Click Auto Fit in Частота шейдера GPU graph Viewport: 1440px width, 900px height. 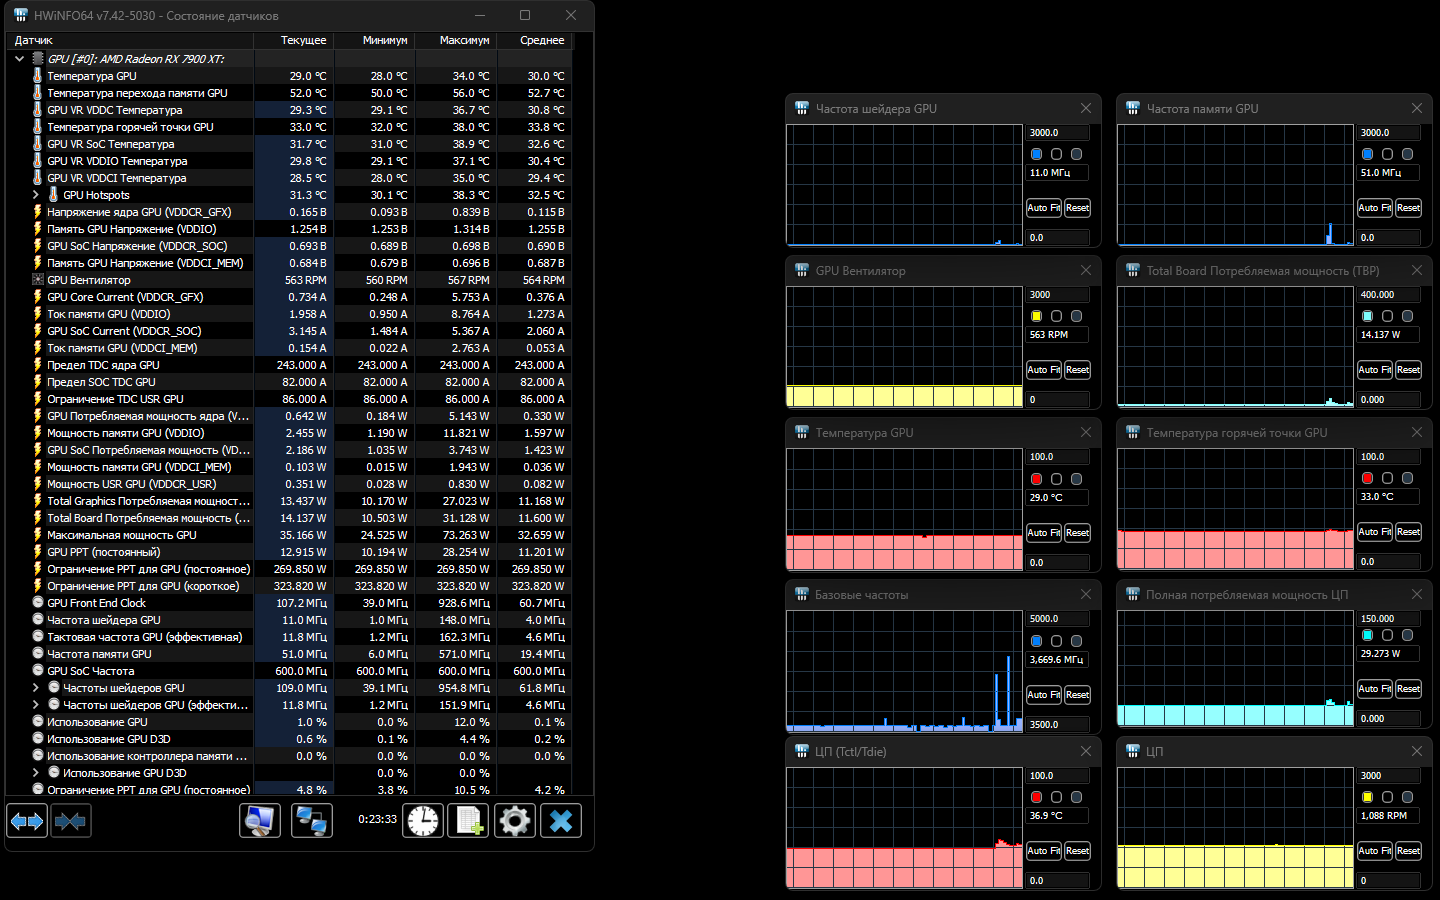coord(1044,208)
